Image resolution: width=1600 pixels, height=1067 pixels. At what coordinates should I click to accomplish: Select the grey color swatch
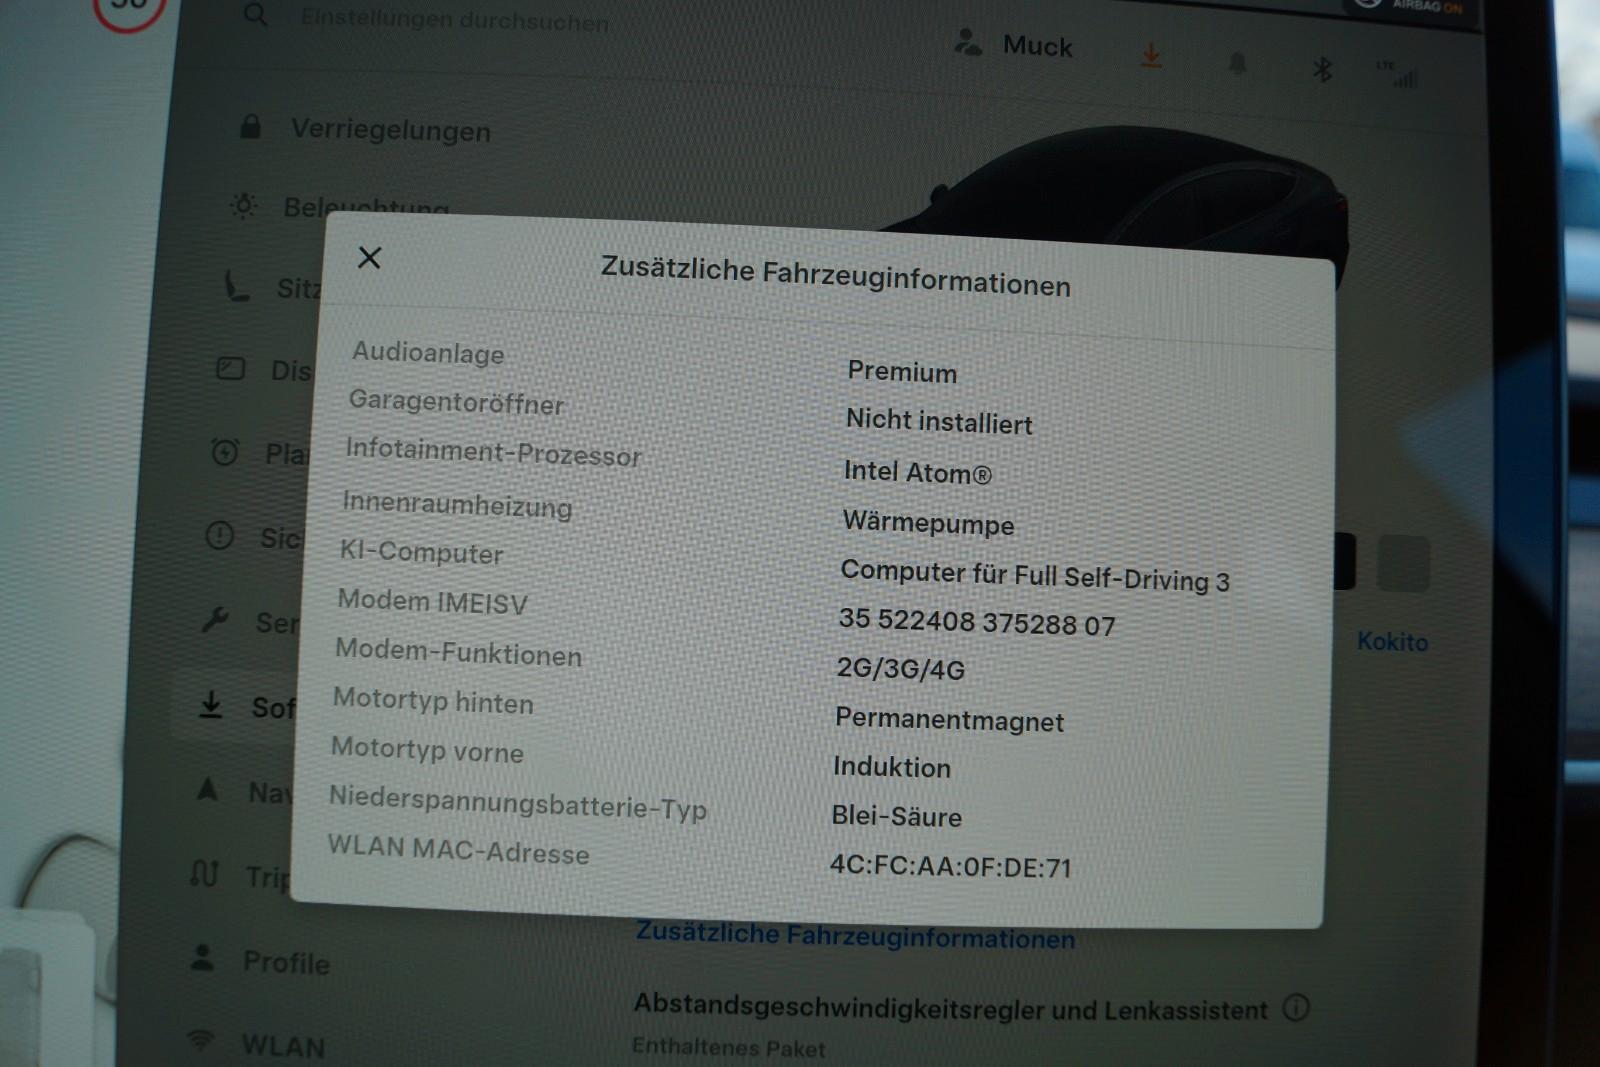(1403, 563)
